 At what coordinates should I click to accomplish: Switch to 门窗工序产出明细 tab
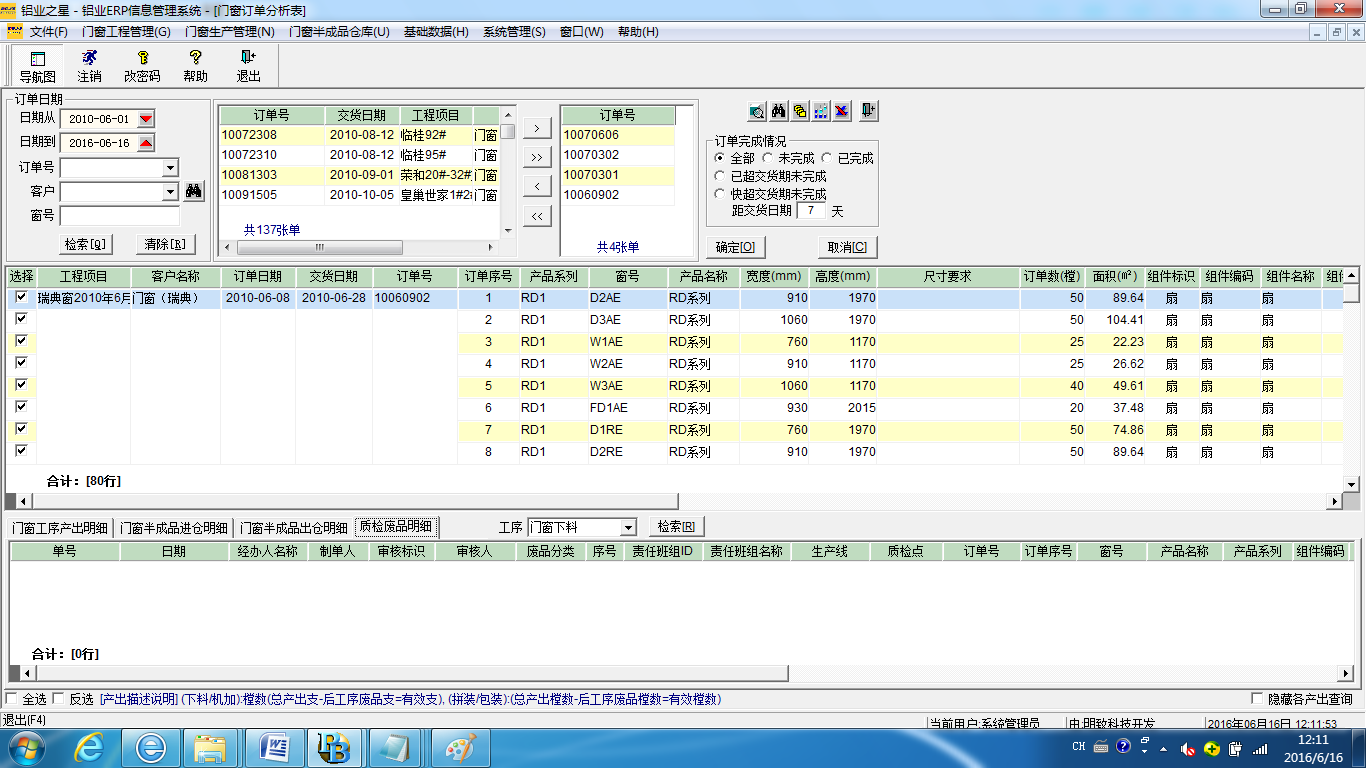(x=60, y=528)
